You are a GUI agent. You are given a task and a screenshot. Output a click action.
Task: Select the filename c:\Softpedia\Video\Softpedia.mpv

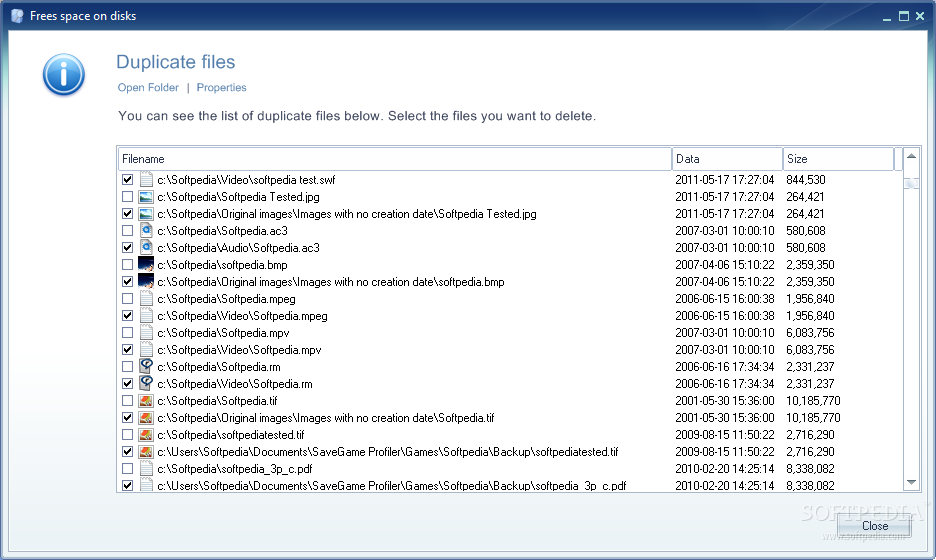[239, 350]
